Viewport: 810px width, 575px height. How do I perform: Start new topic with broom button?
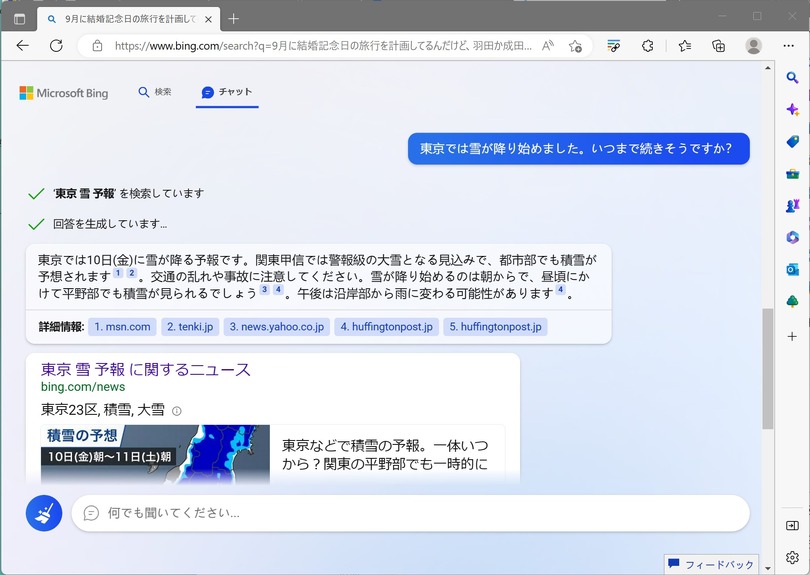click(44, 513)
